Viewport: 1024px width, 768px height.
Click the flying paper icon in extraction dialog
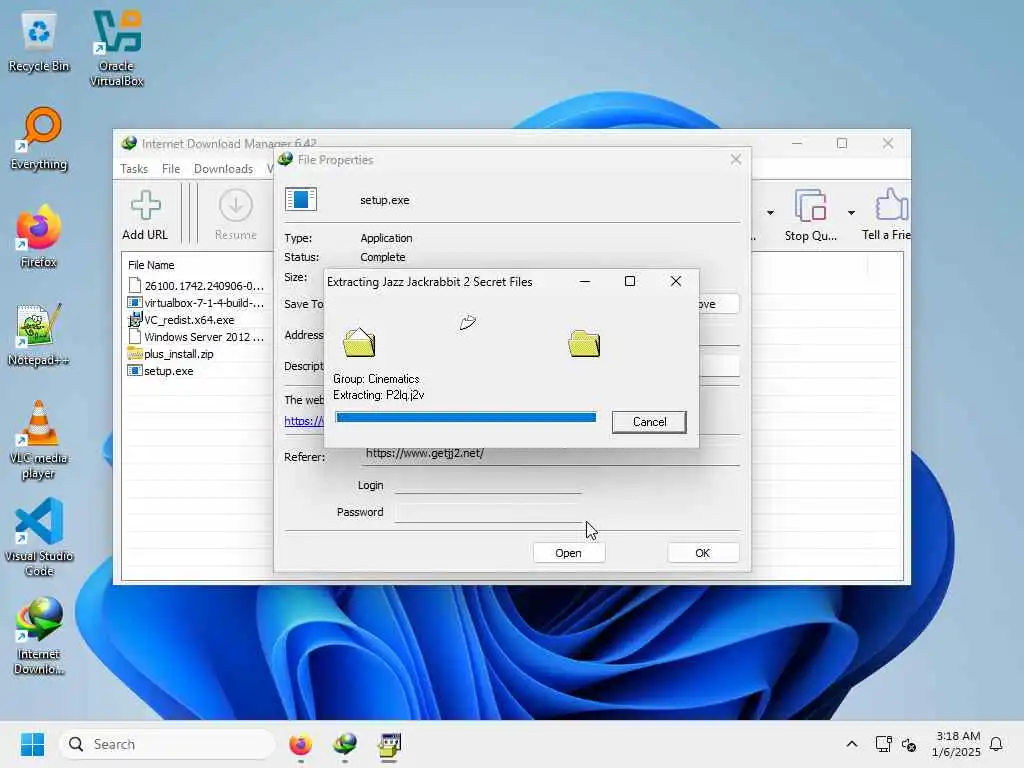tap(468, 322)
